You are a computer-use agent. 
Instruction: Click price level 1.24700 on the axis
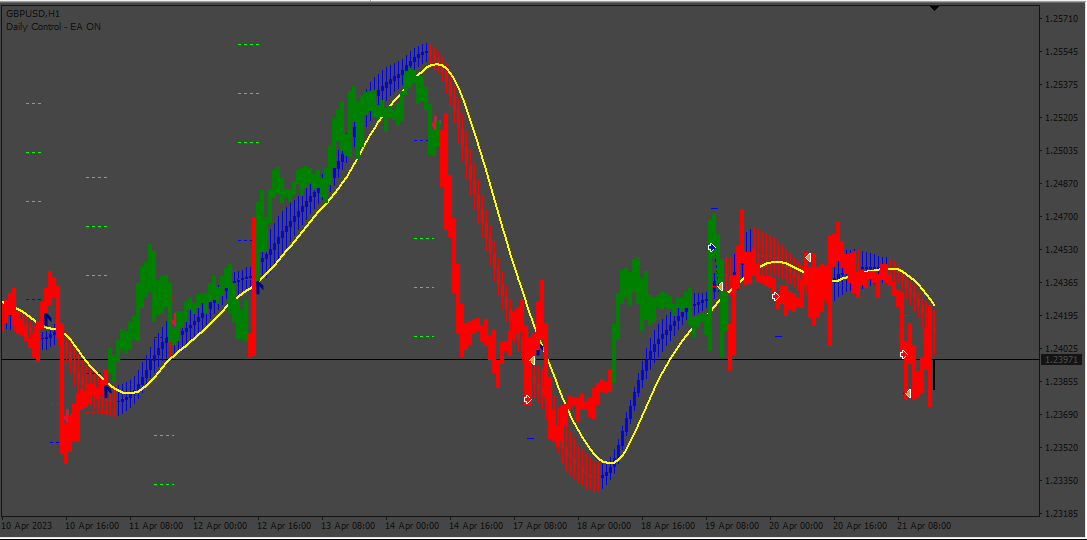point(1061,217)
